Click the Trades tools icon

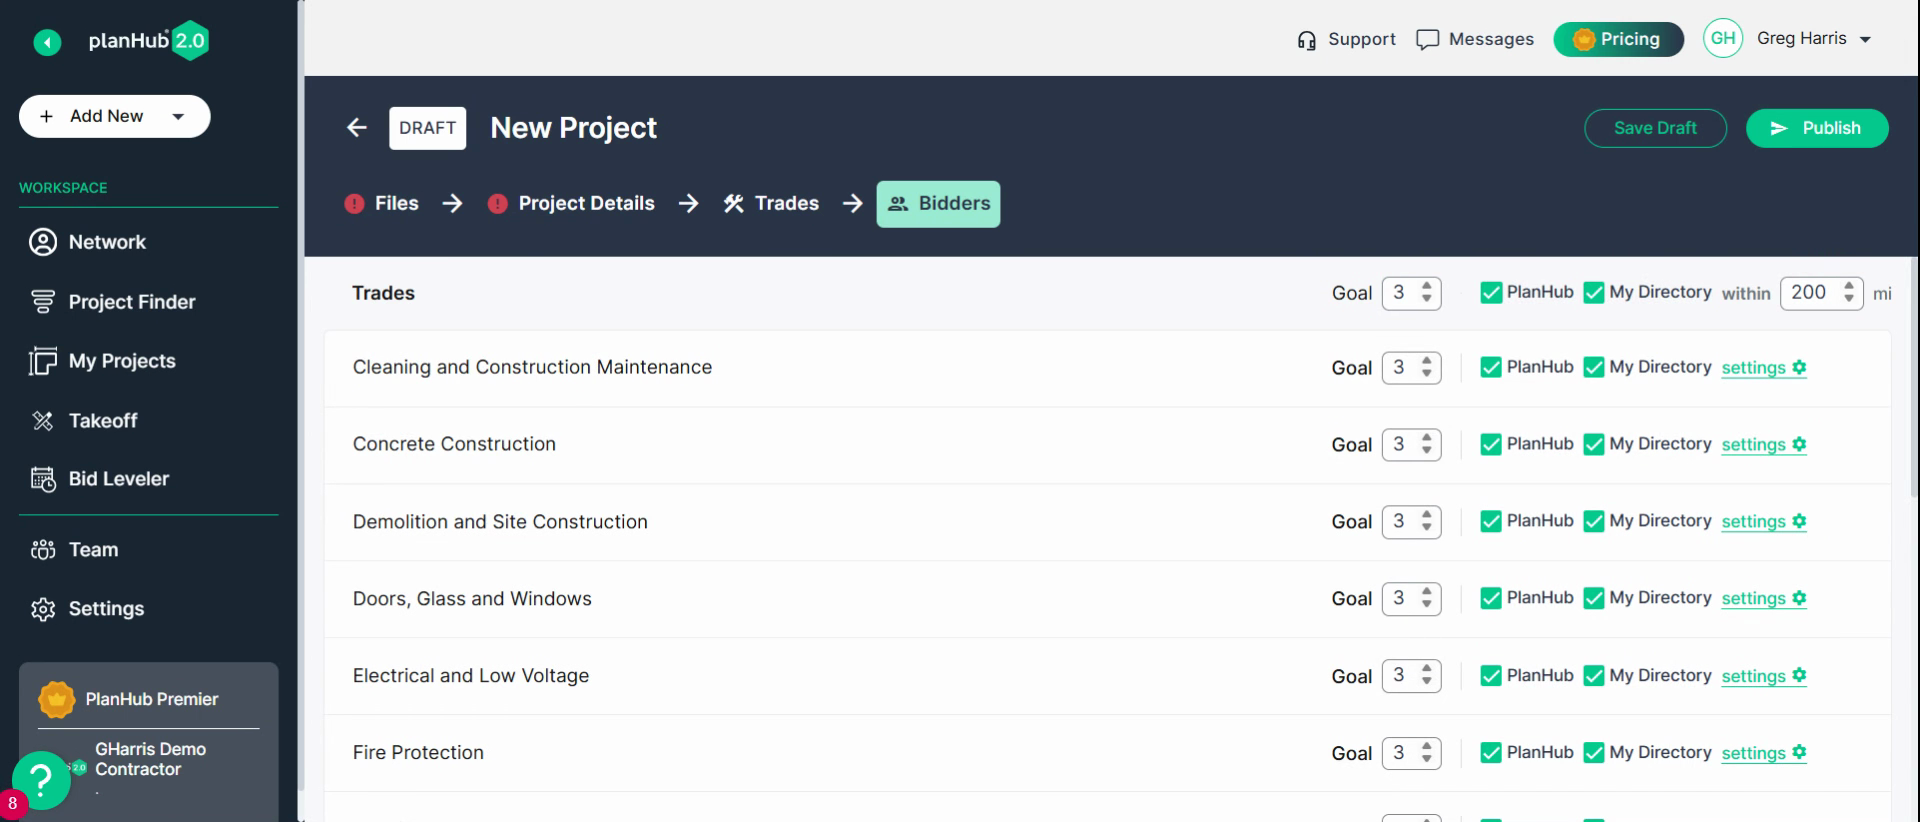pos(734,204)
